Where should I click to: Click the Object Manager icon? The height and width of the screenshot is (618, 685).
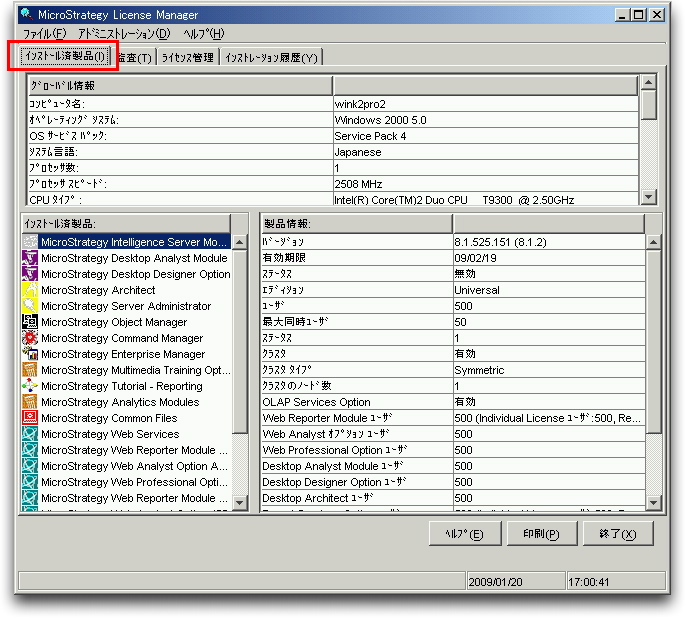point(30,322)
